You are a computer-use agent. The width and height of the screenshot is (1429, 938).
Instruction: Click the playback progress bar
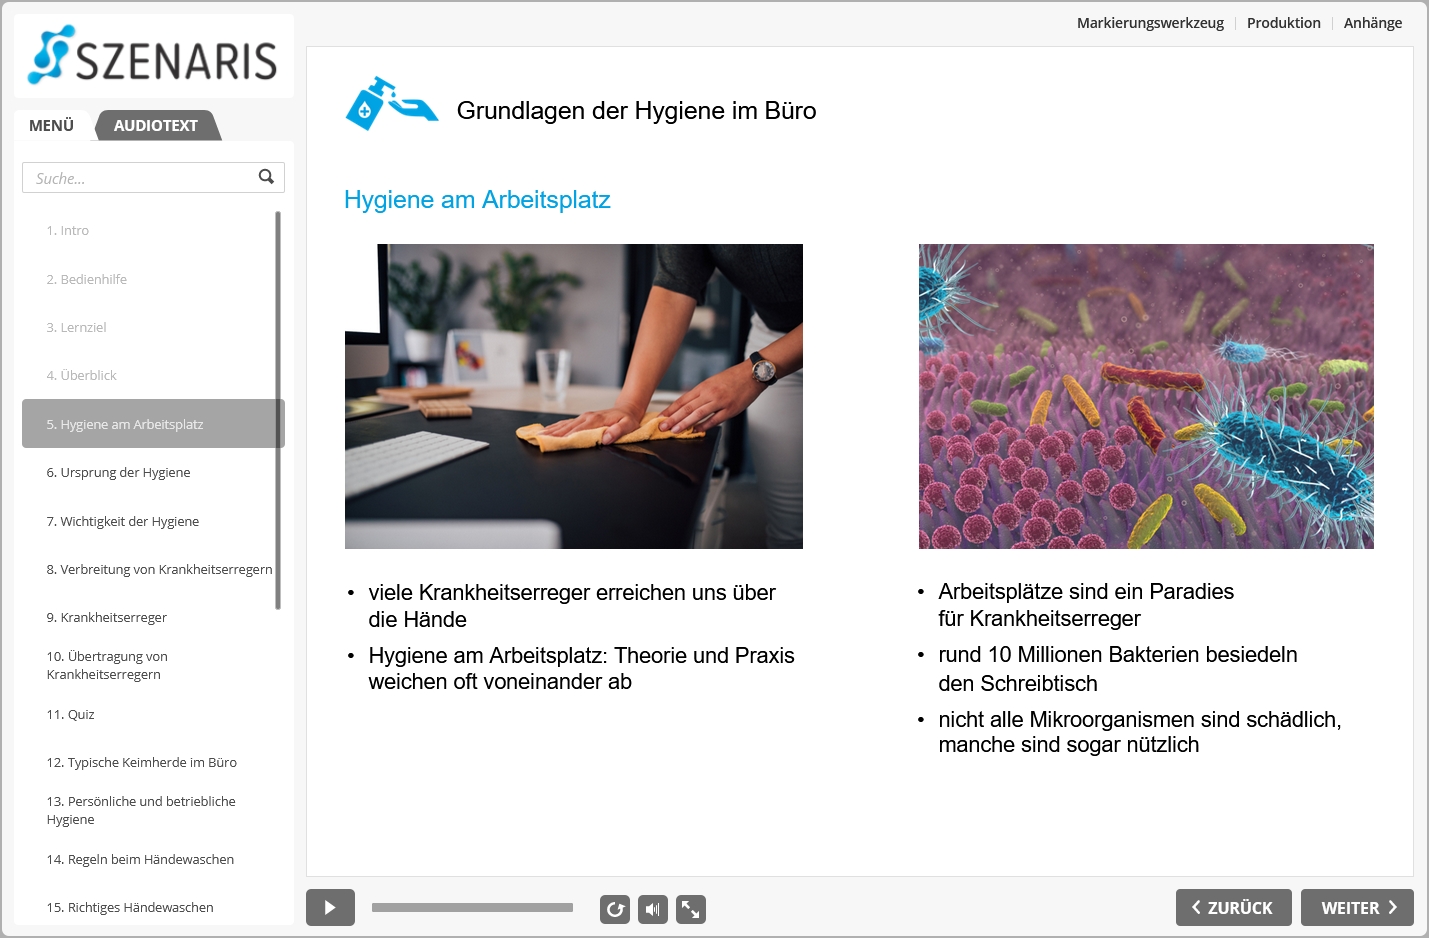(x=472, y=908)
